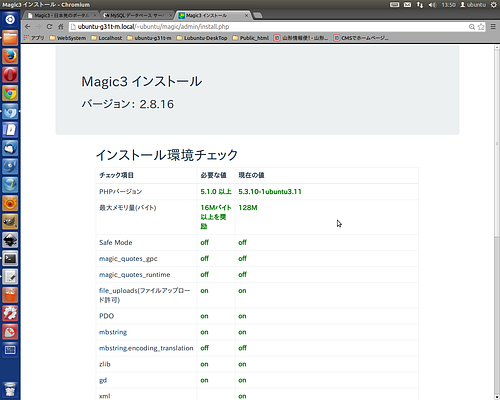This screenshot has width=500, height=400.
Task: Open the 山形情報便 bookmark
Action: tap(301, 38)
